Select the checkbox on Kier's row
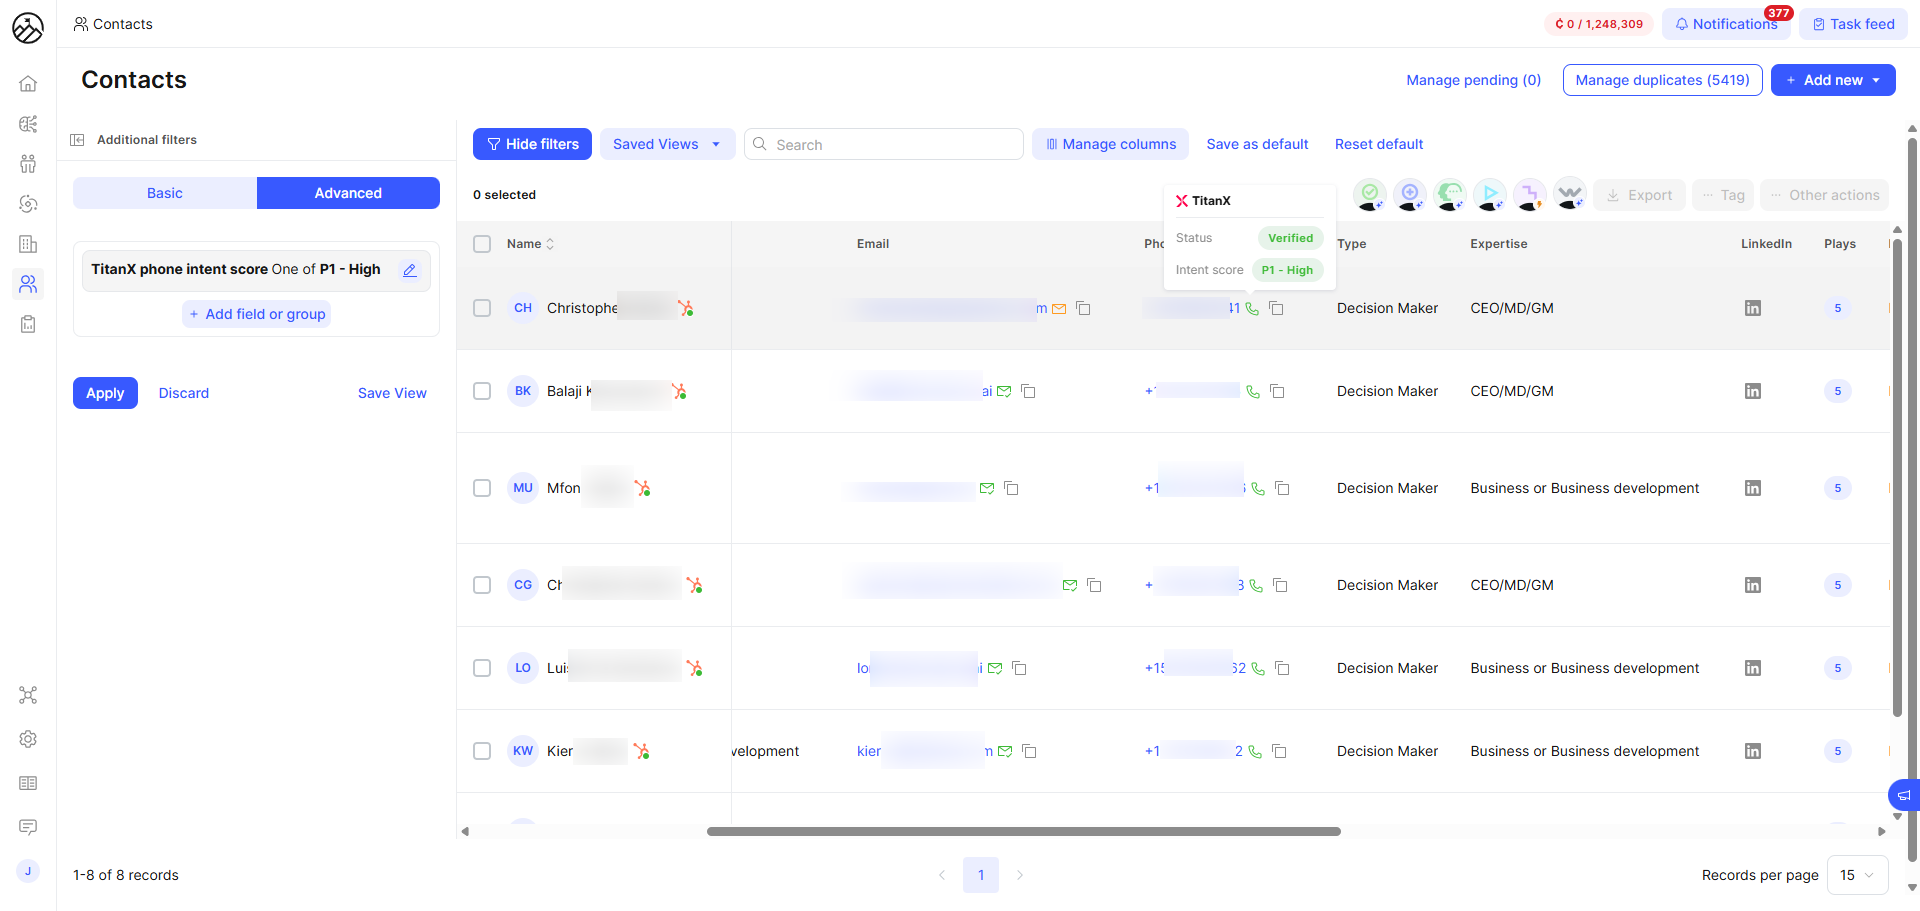1920x911 pixels. (x=482, y=751)
